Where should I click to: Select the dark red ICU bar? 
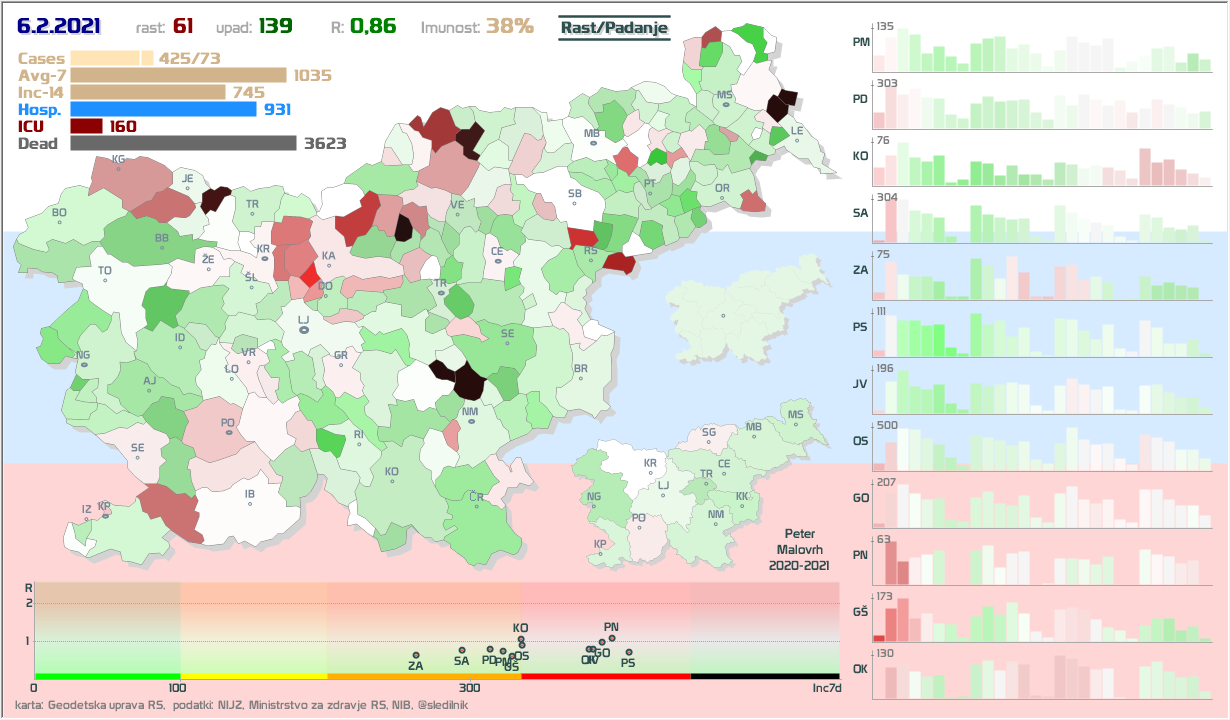(x=86, y=126)
